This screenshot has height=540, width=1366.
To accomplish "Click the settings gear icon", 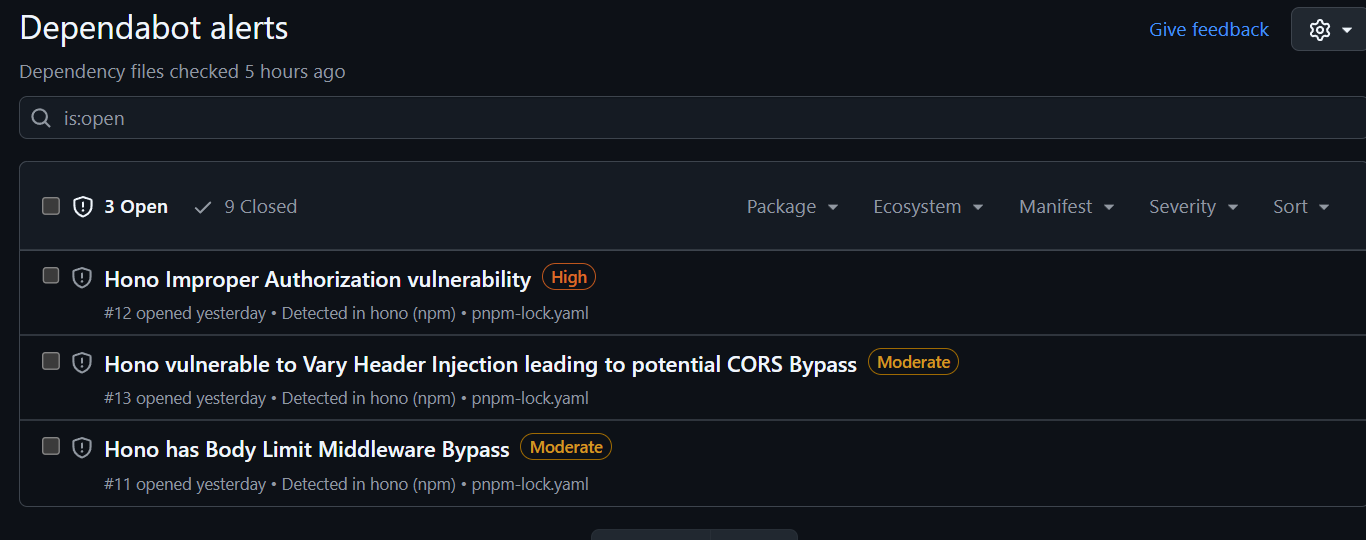I will [1320, 30].
